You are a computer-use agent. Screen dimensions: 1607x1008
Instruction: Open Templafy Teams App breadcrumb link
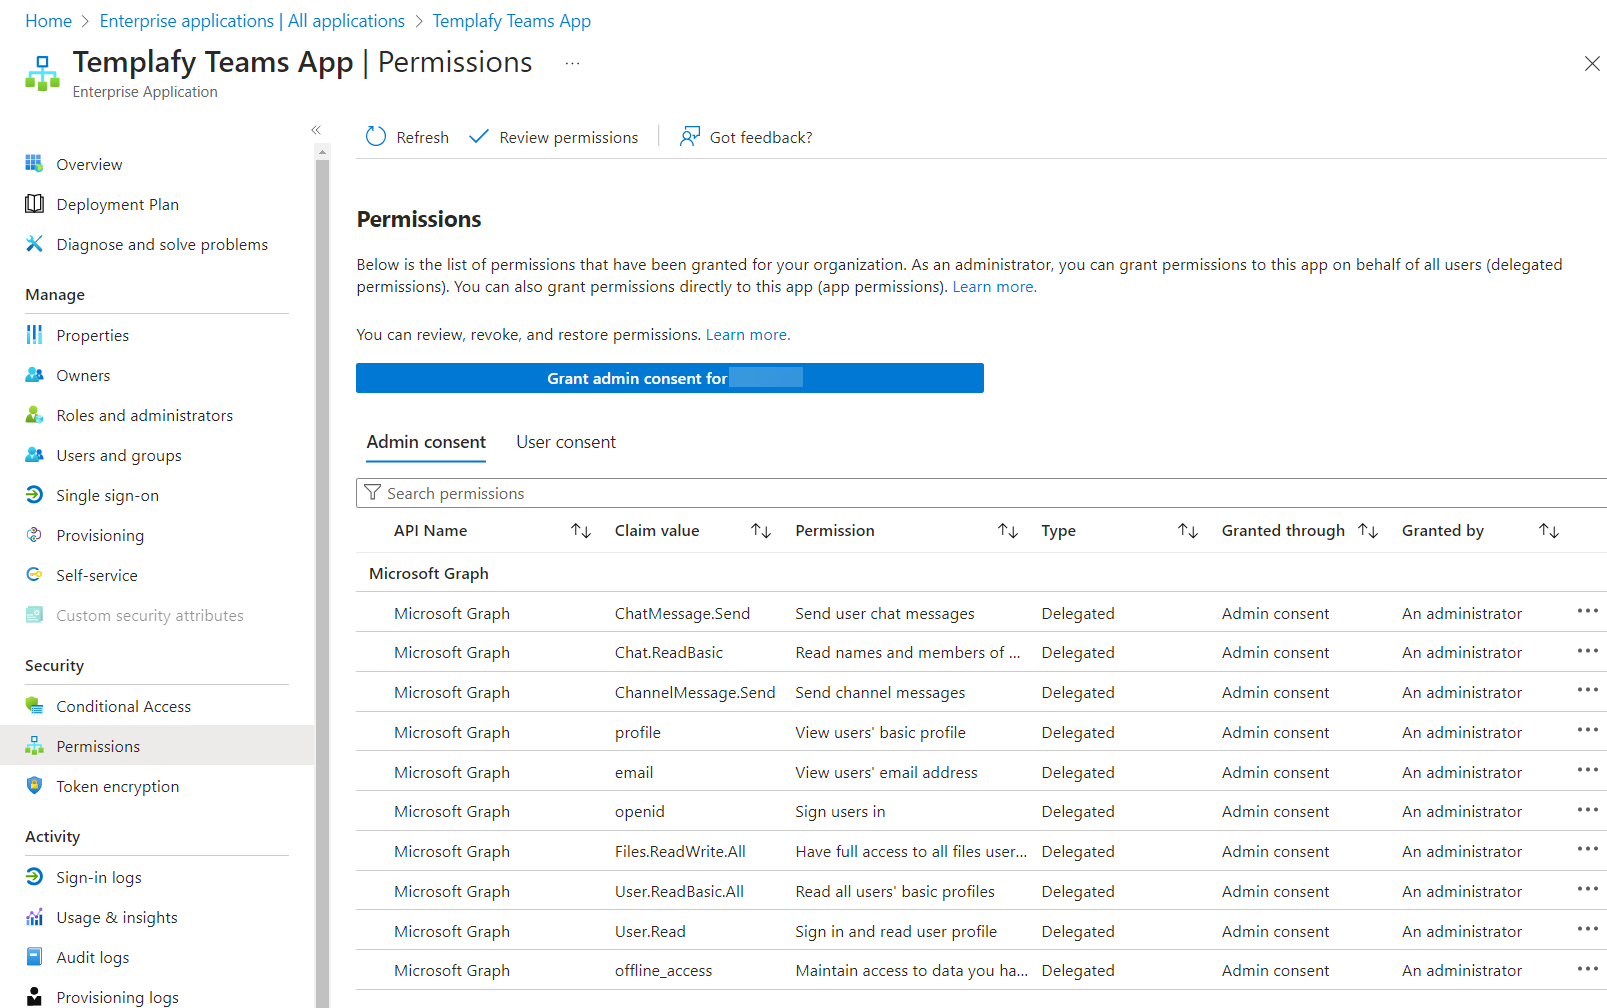point(511,21)
